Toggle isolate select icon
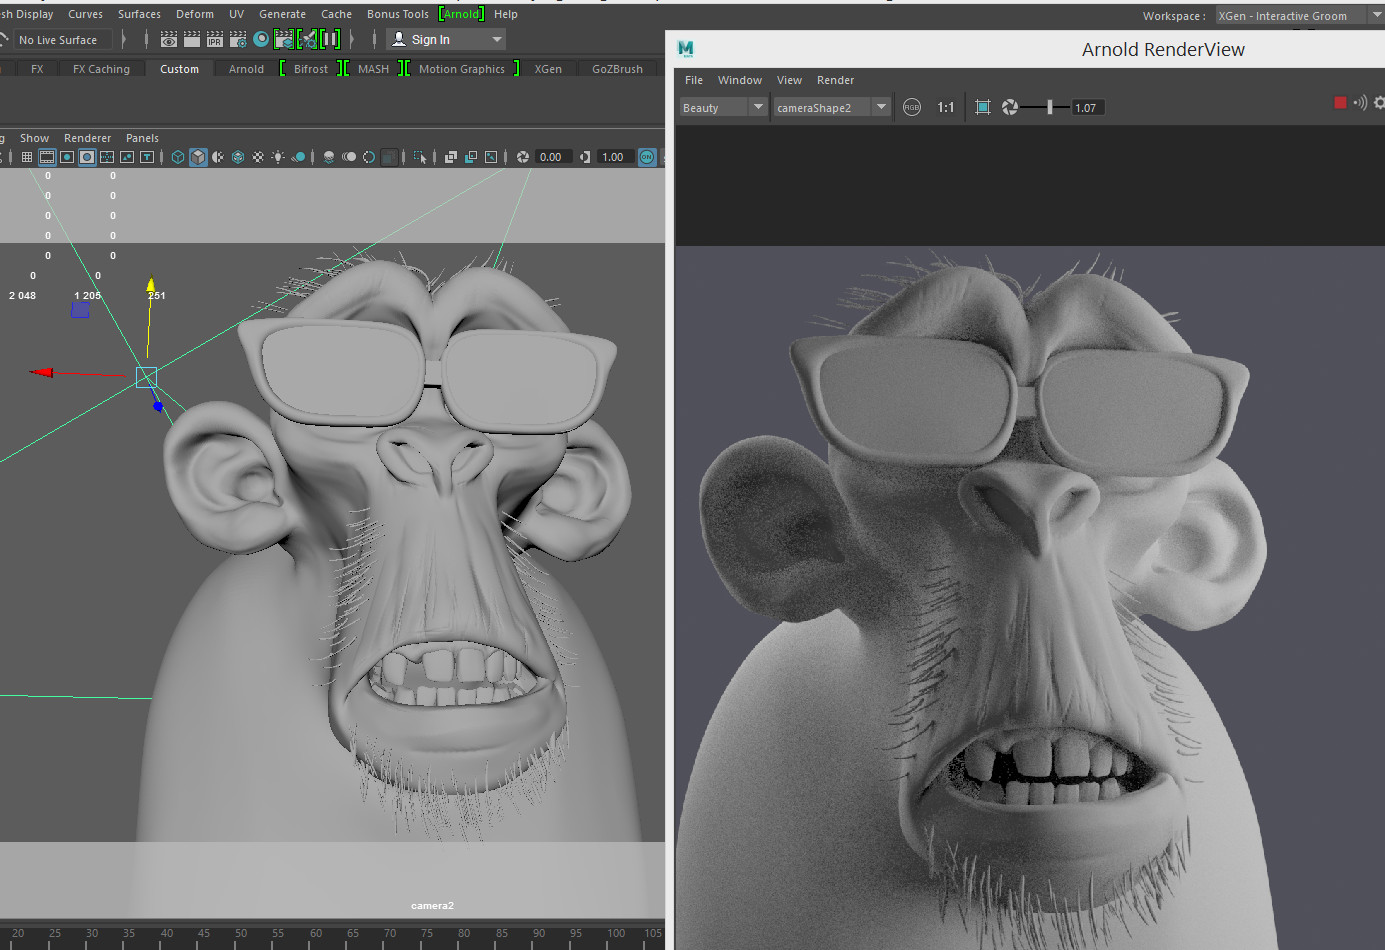The image size is (1385, 950). tap(420, 157)
